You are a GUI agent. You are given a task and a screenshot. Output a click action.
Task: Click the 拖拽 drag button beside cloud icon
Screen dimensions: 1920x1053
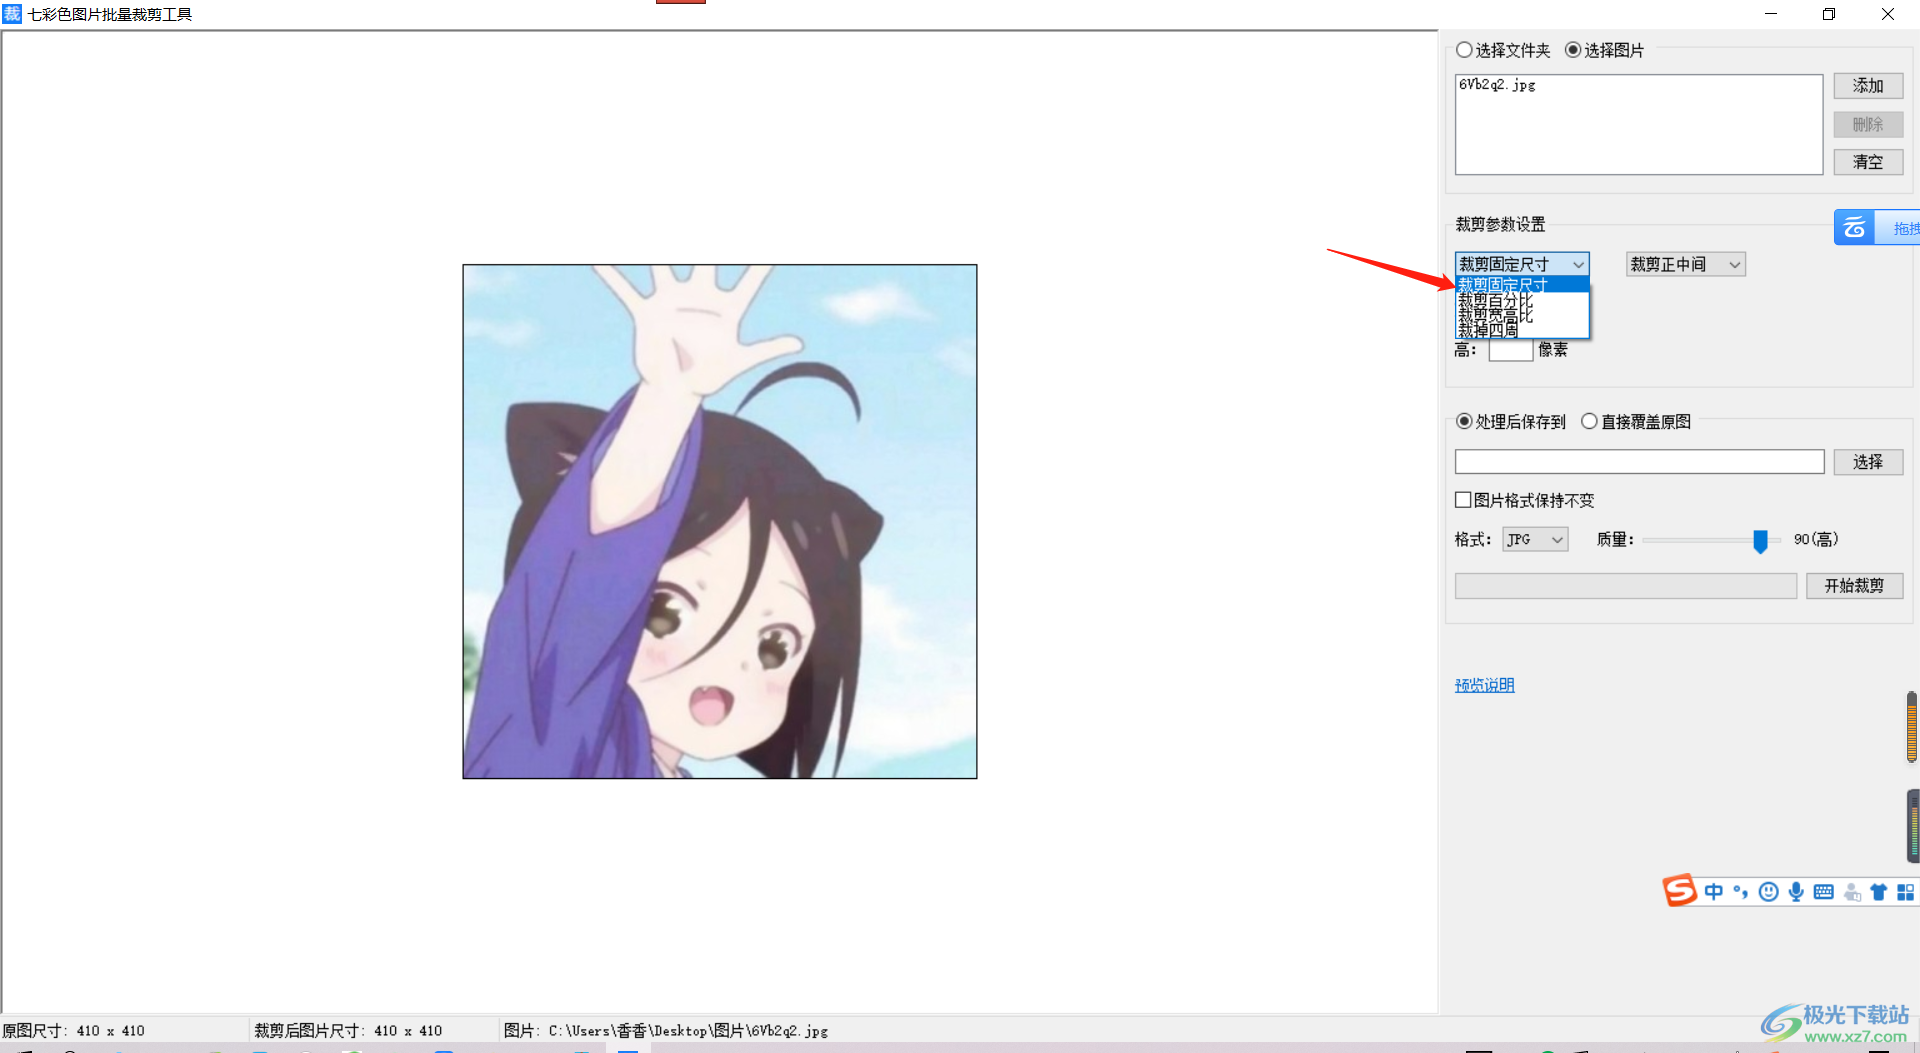coord(1898,228)
